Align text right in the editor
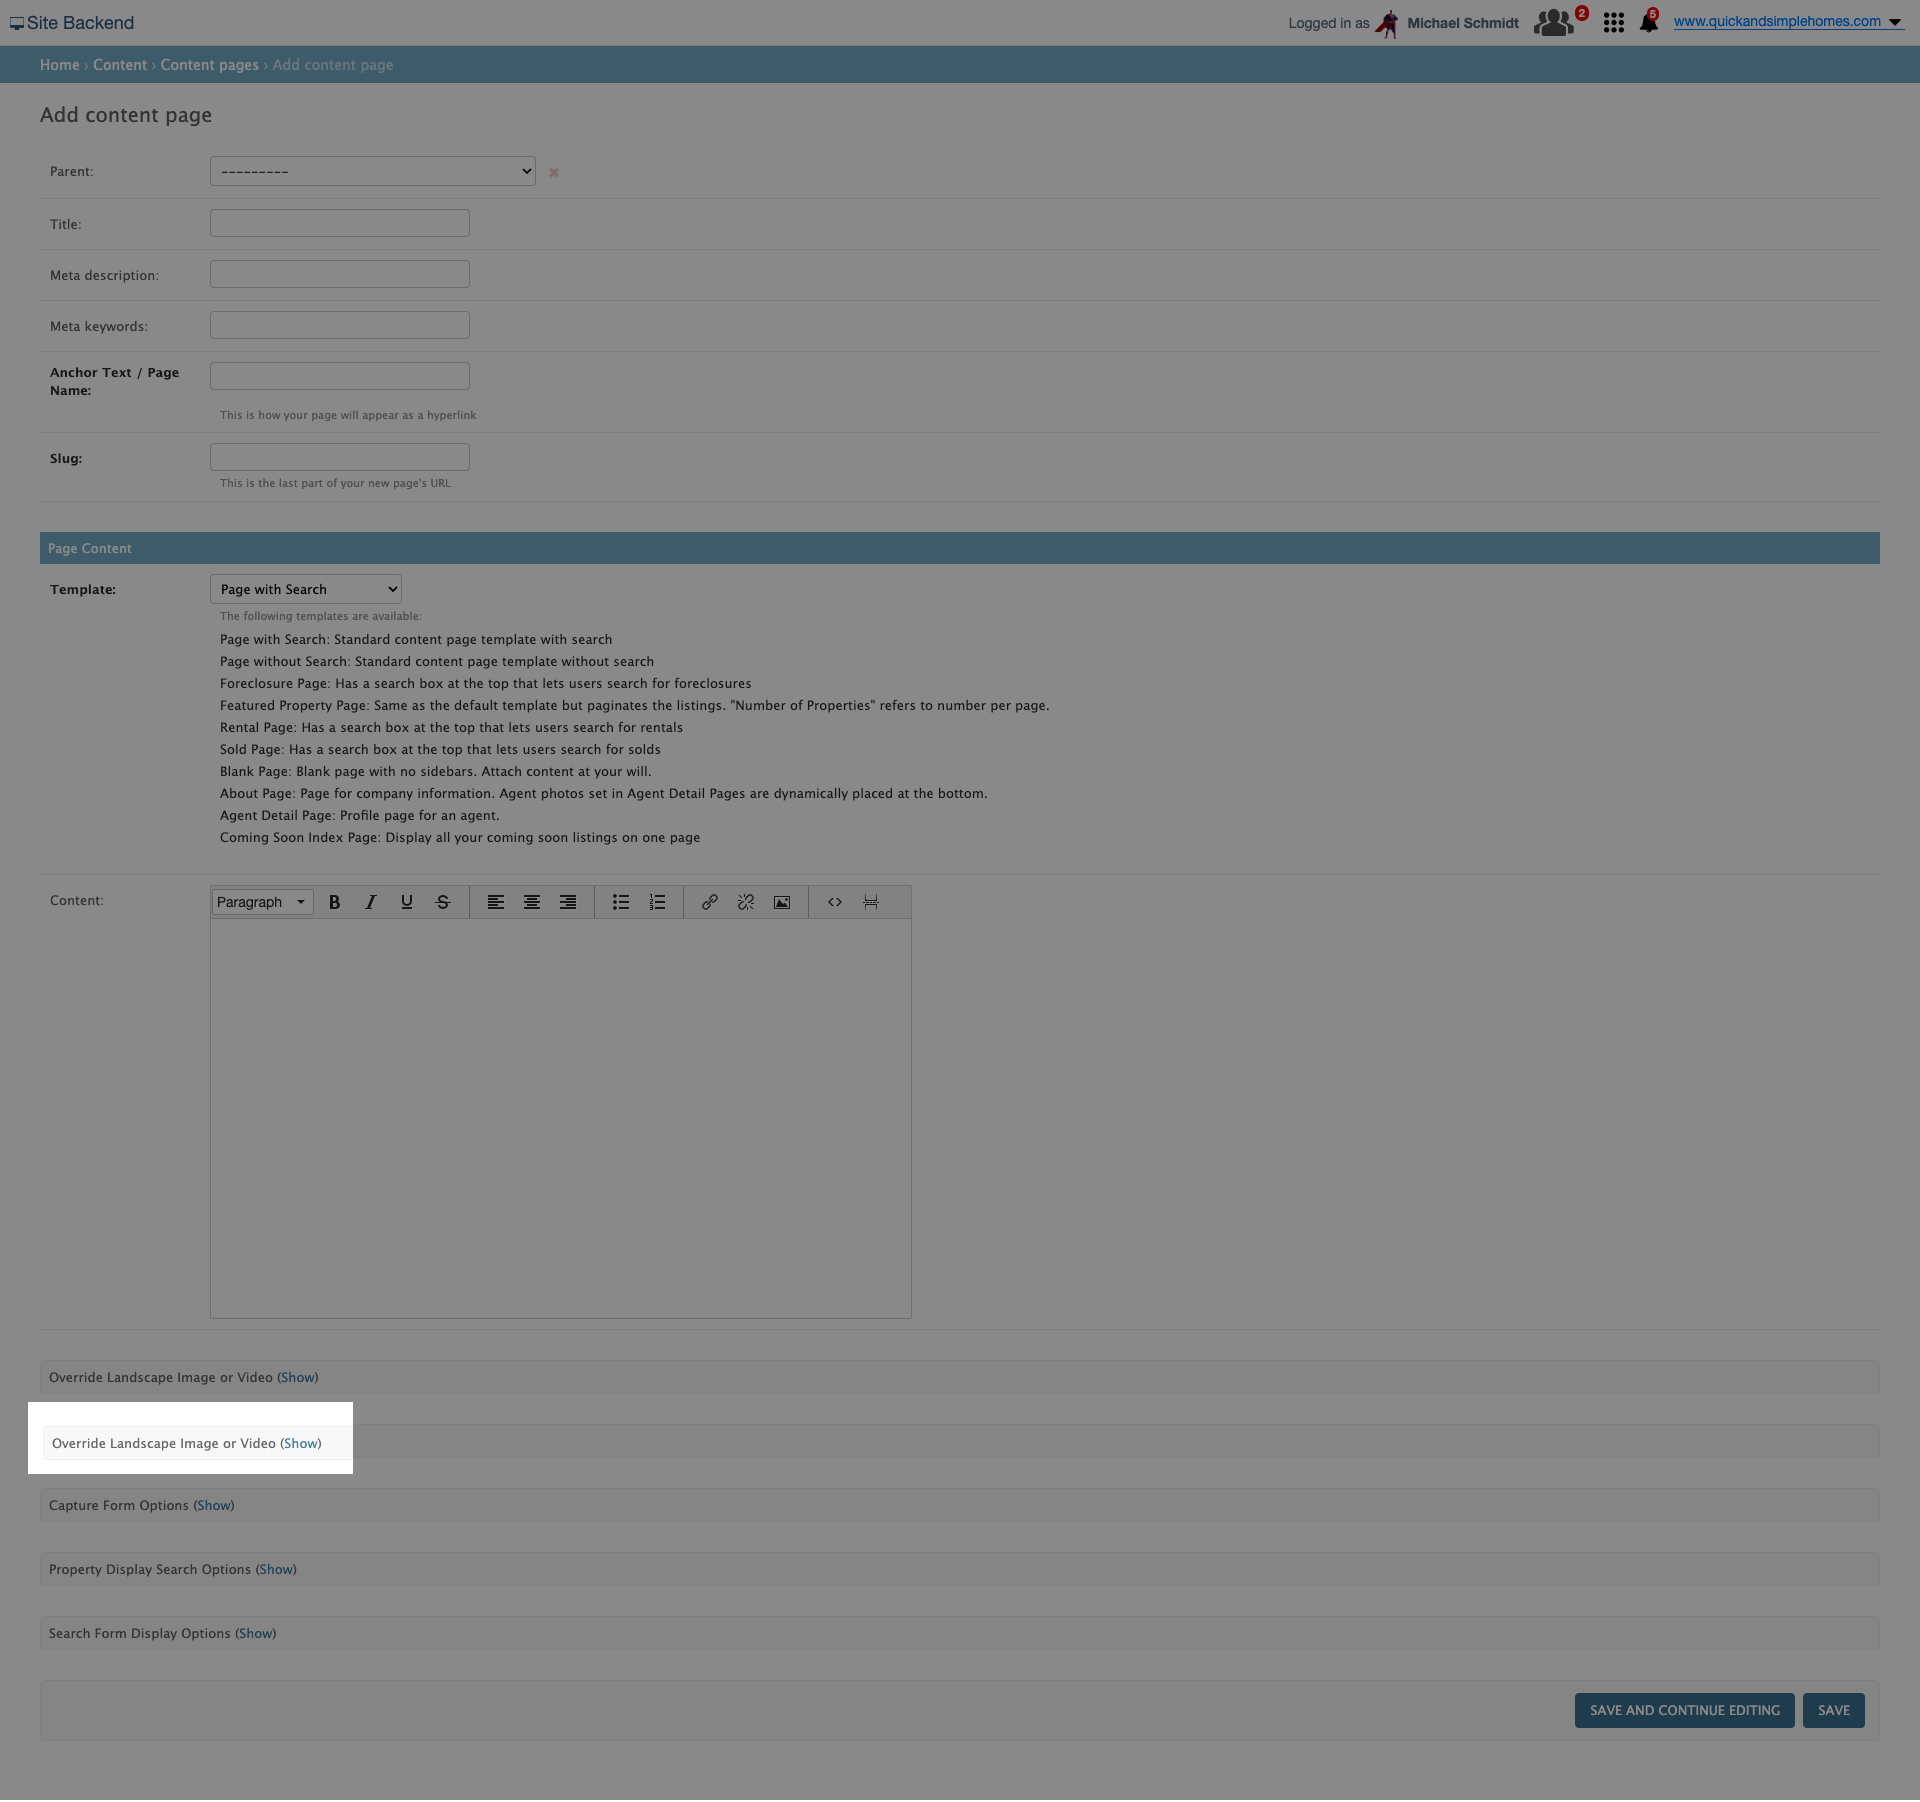 568,902
